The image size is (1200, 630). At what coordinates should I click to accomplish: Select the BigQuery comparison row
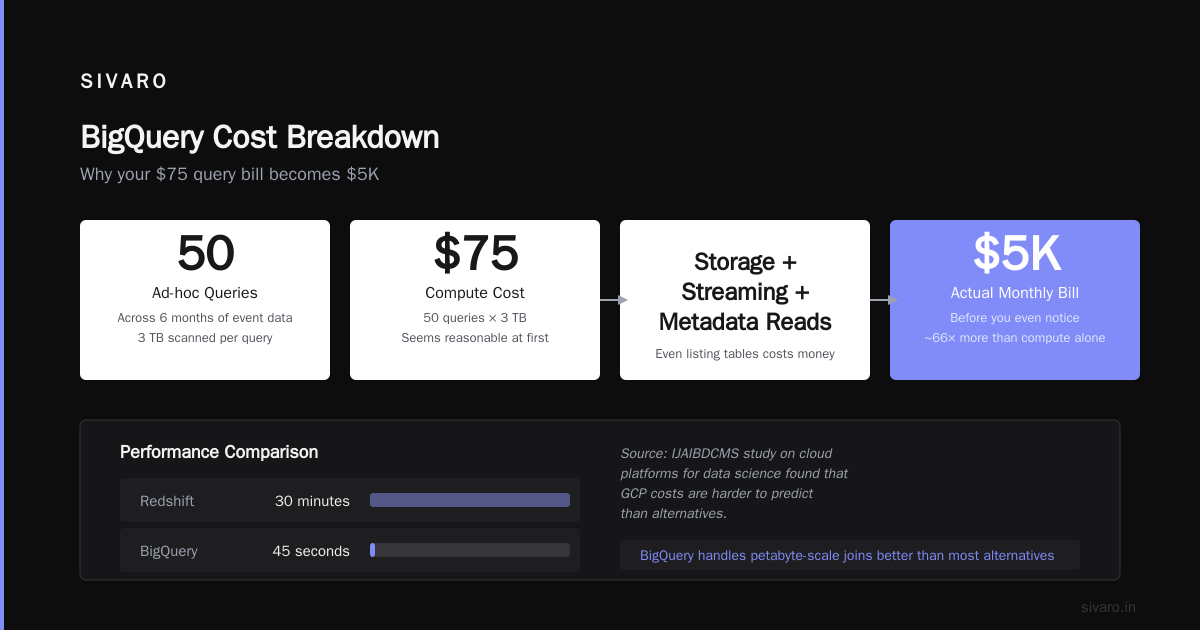click(x=350, y=550)
